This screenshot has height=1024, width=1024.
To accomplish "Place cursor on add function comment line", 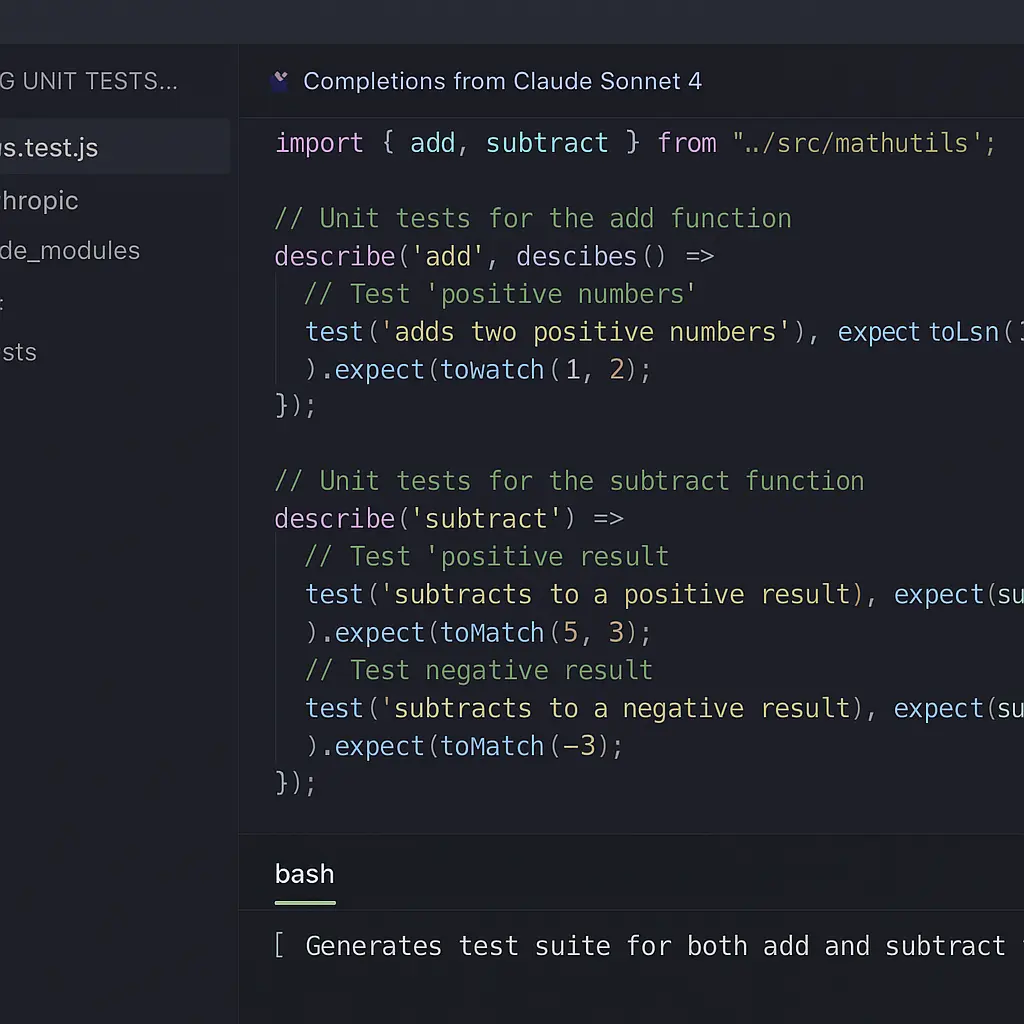I will [532, 219].
